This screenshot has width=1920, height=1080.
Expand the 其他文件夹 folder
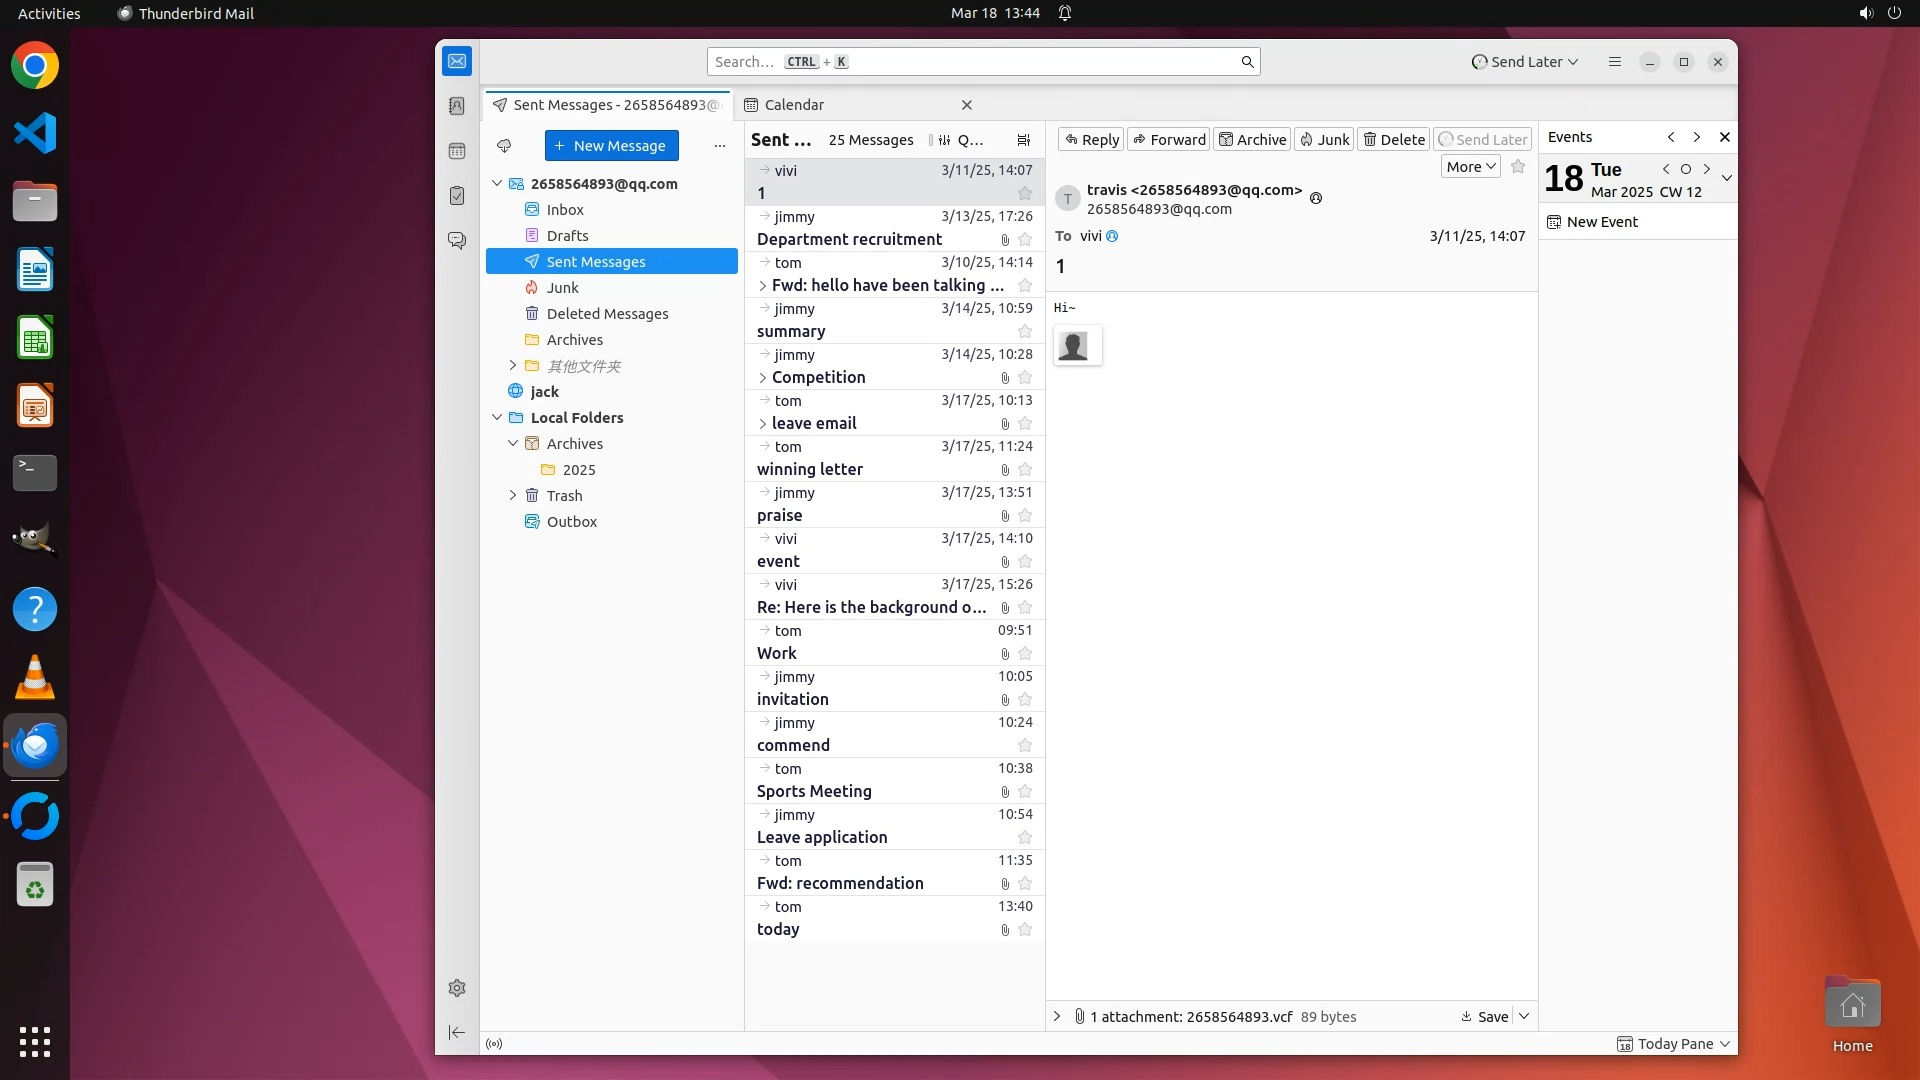[x=513, y=366]
